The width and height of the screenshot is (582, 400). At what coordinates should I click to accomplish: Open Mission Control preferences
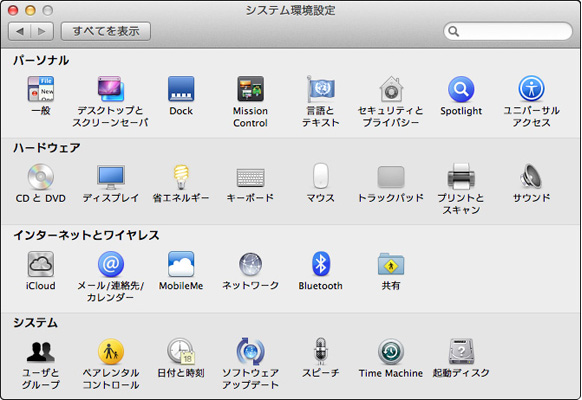pos(251,89)
